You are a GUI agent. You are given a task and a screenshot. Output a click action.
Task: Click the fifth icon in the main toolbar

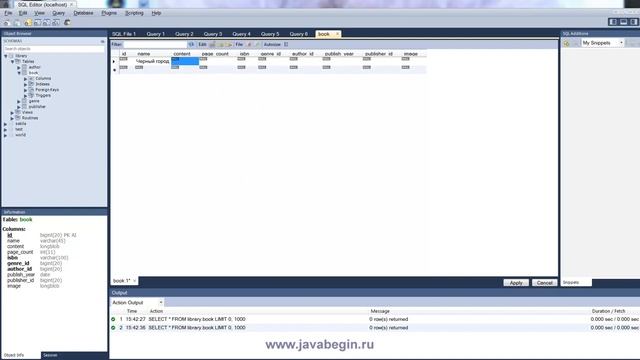(47, 23)
